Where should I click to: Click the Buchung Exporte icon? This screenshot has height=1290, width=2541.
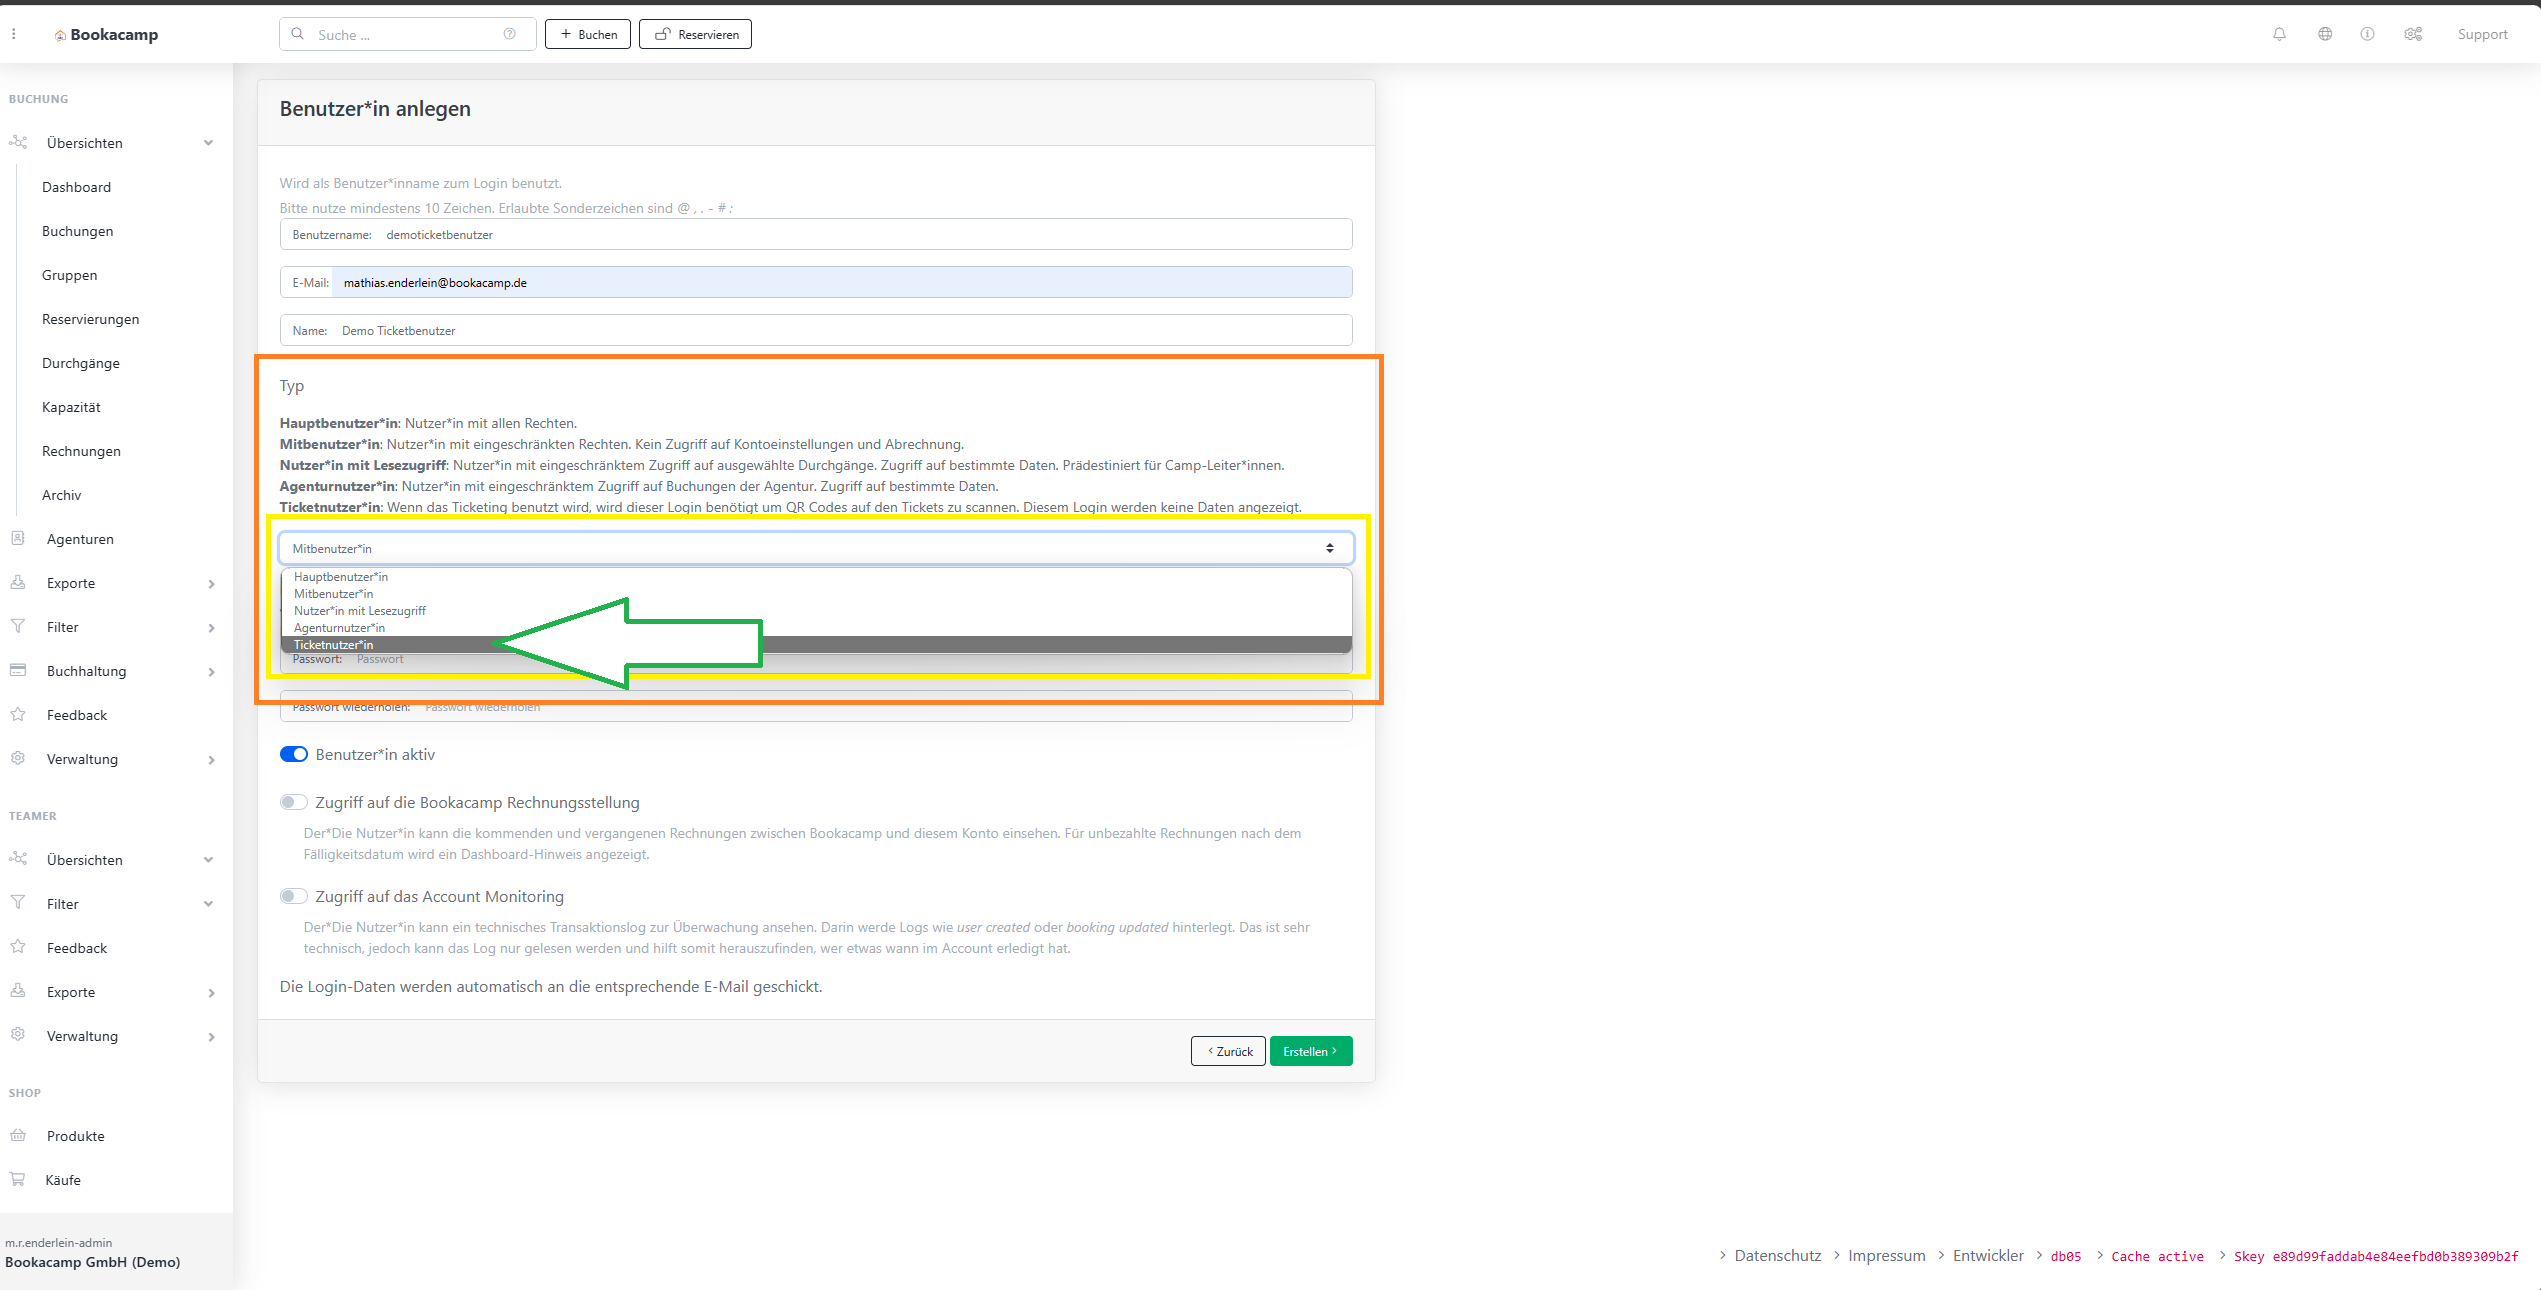[x=18, y=582]
